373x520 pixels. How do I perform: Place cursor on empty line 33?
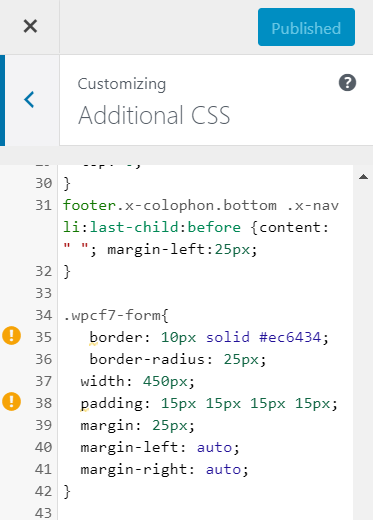coord(205,293)
